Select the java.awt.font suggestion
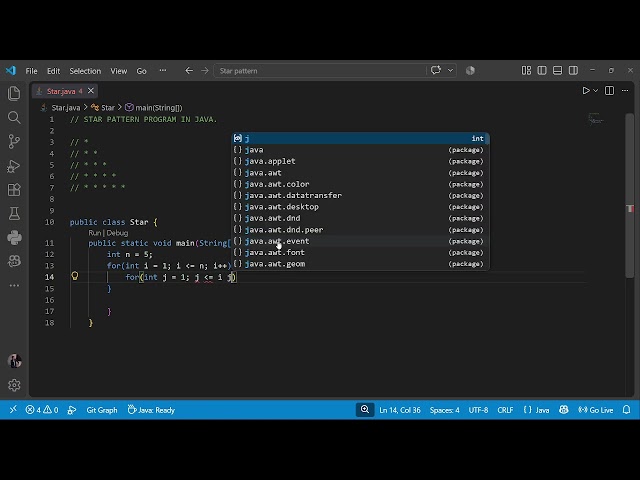The width and height of the screenshot is (640, 480). [360, 253]
